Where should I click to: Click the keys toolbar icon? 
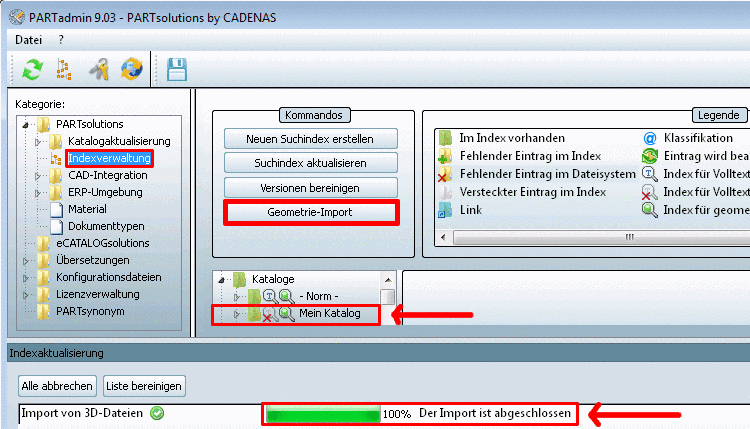tap(99, 69)
